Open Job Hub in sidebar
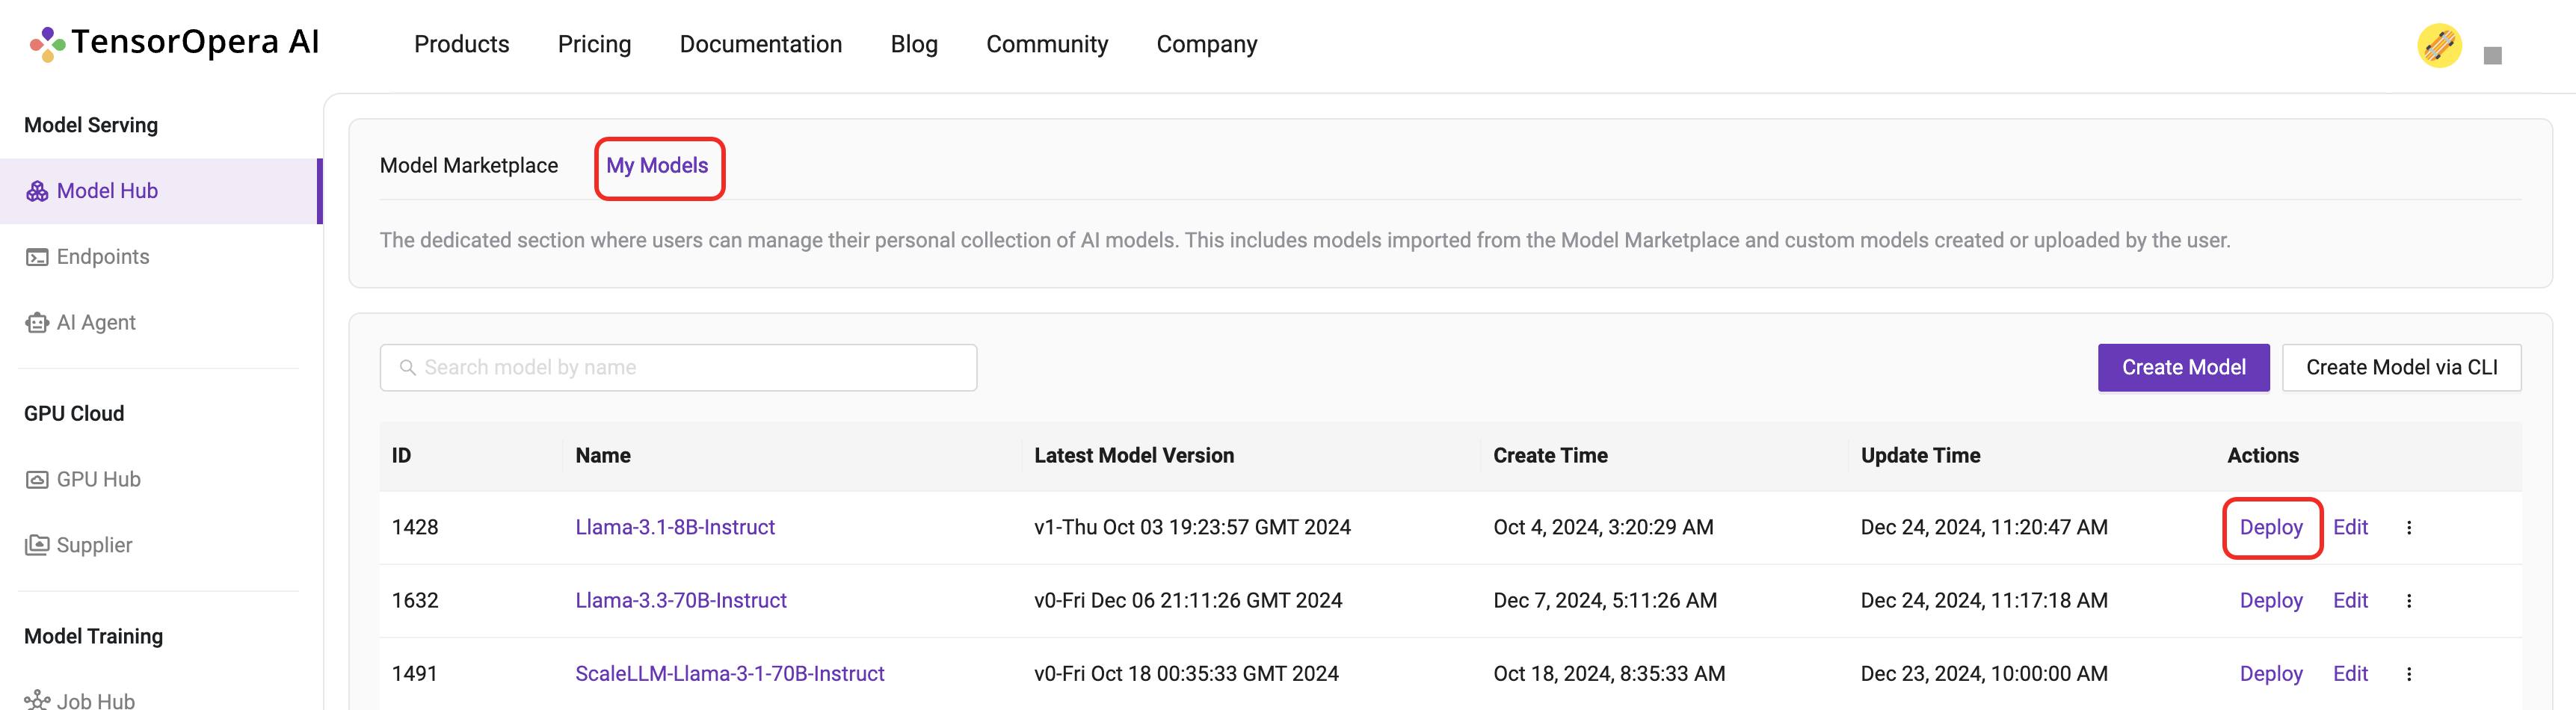The image size is (2576, 710). (96, 701)
